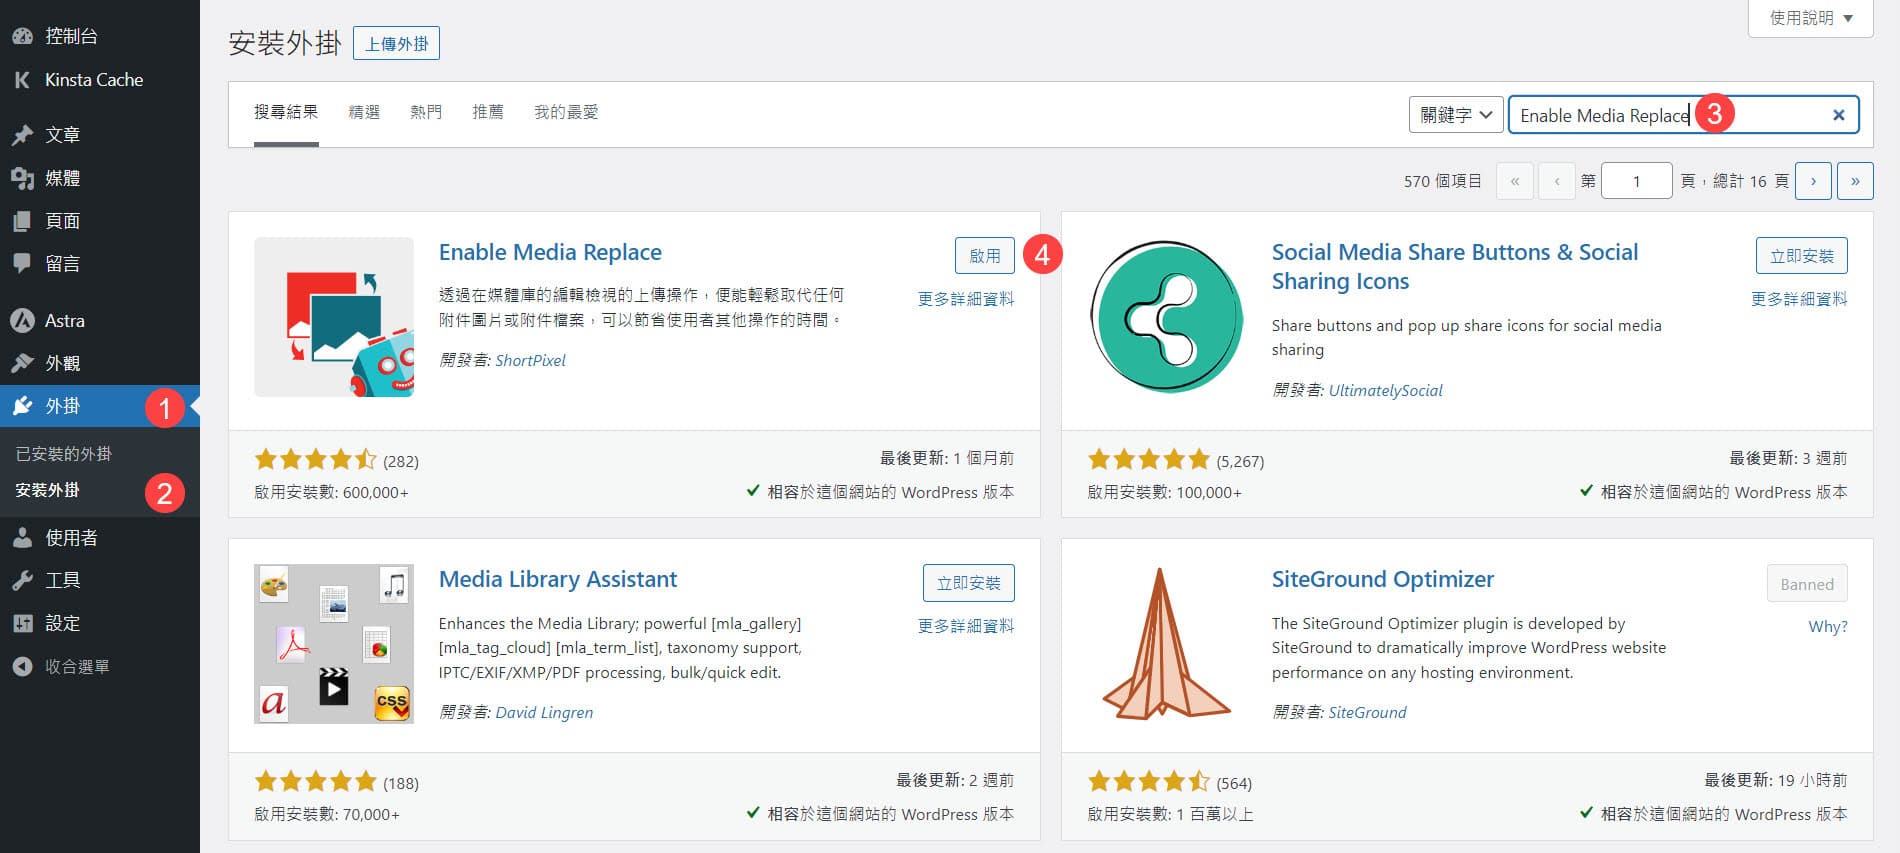1900x853 pixels.
Task: Open Social Media Share Buttons plugin thumbnail
Action: point(1167,317)
